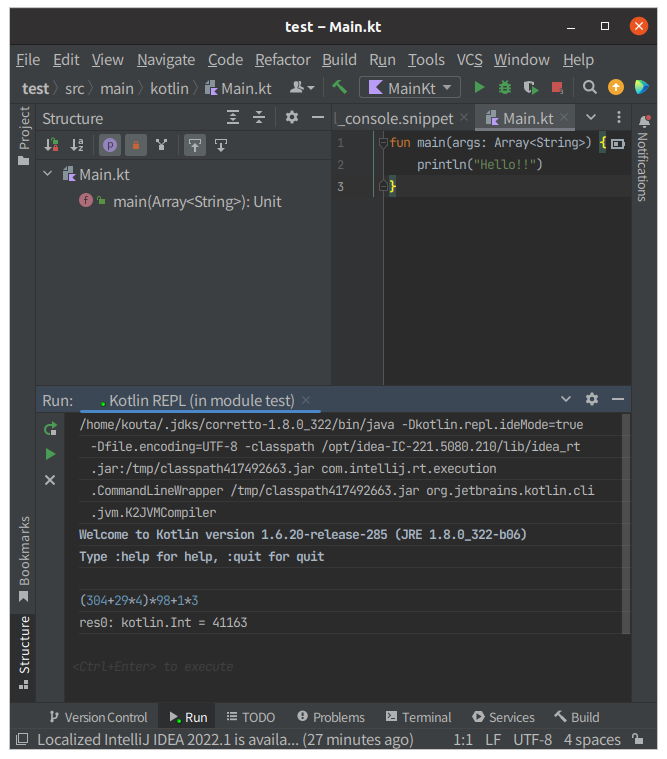Toggle autoscroll from source in Structure
Screen dimensions: 667x759
221,145
